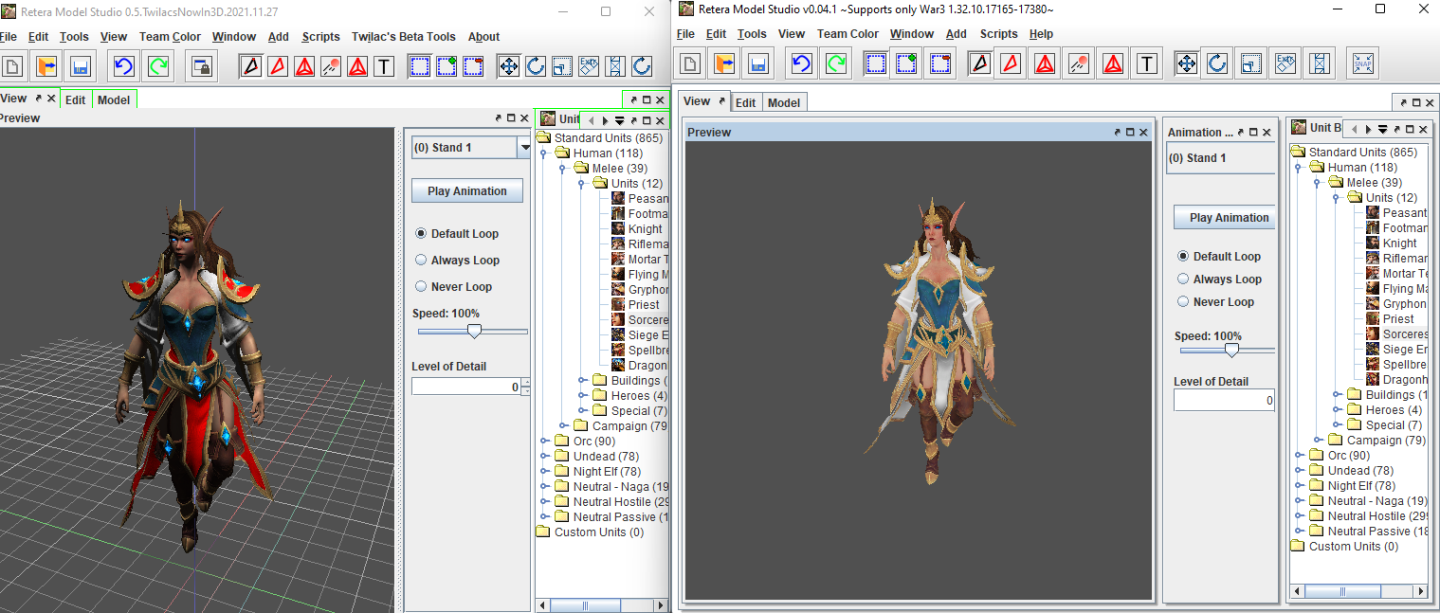Activate the Move tool in right window toolbar
Viewport: 1440px width, 613px height.
pos(1186,64)
